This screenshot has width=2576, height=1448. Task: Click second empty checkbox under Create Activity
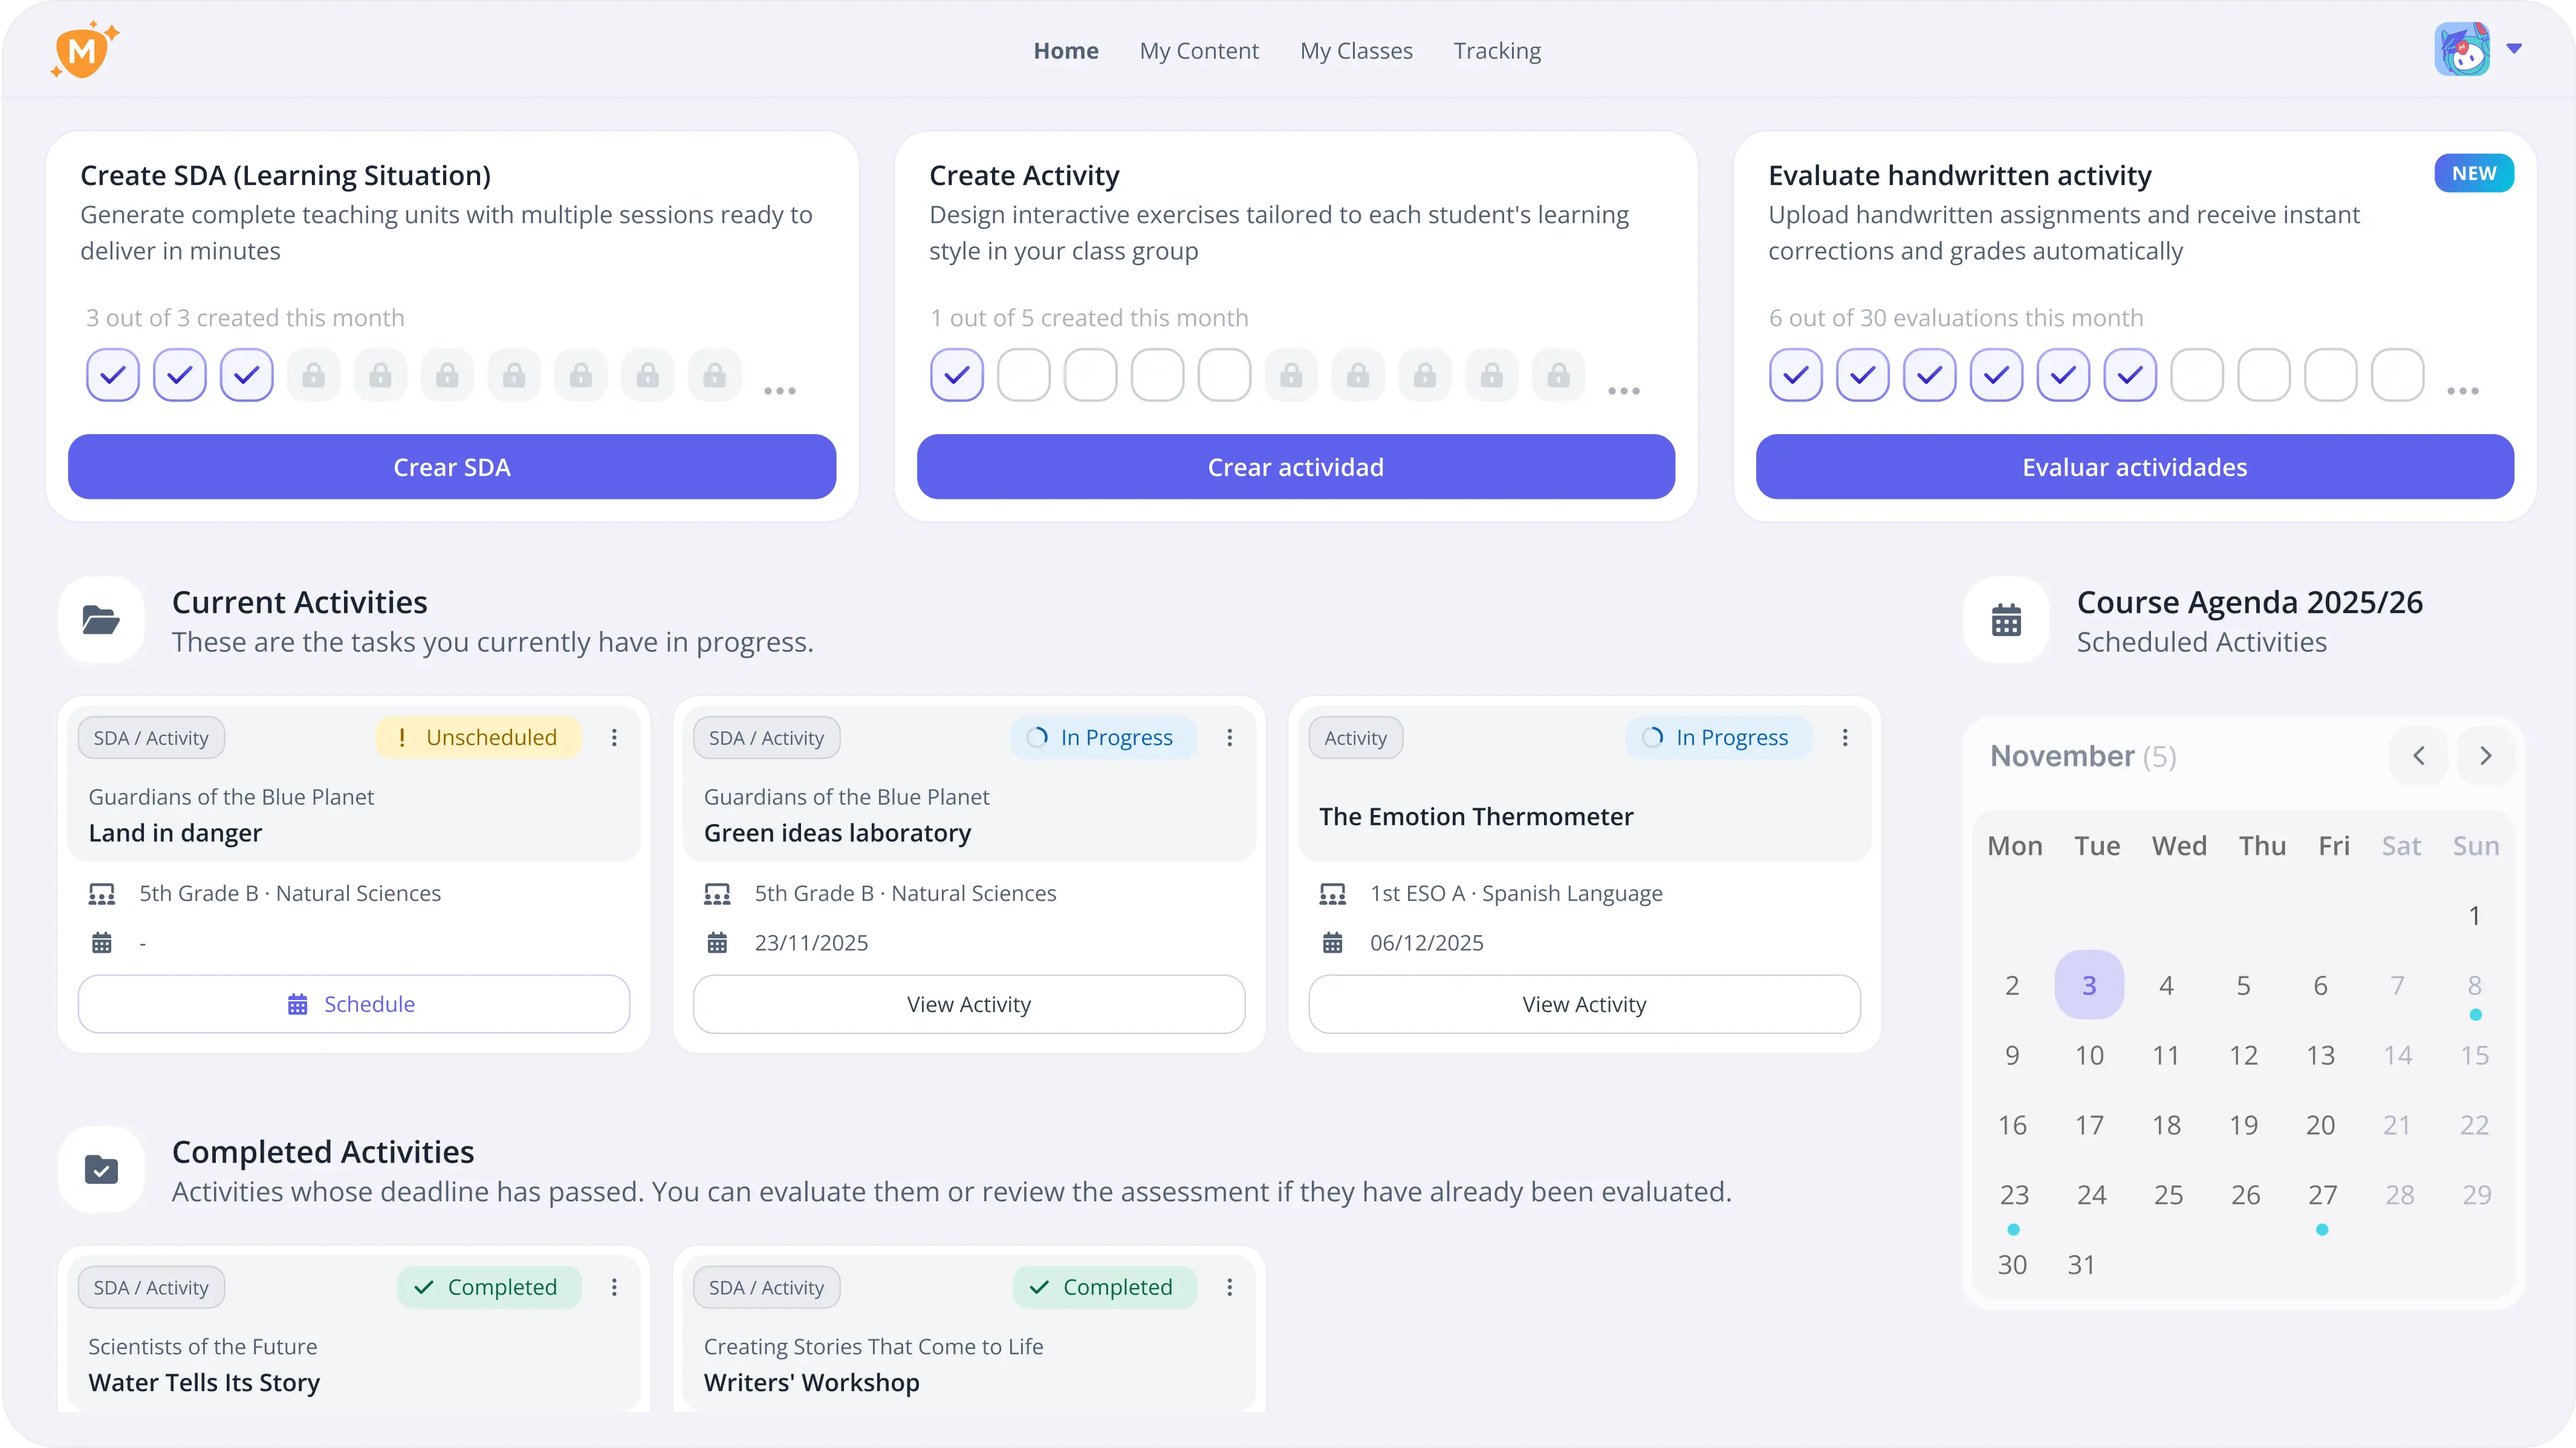1090,375
